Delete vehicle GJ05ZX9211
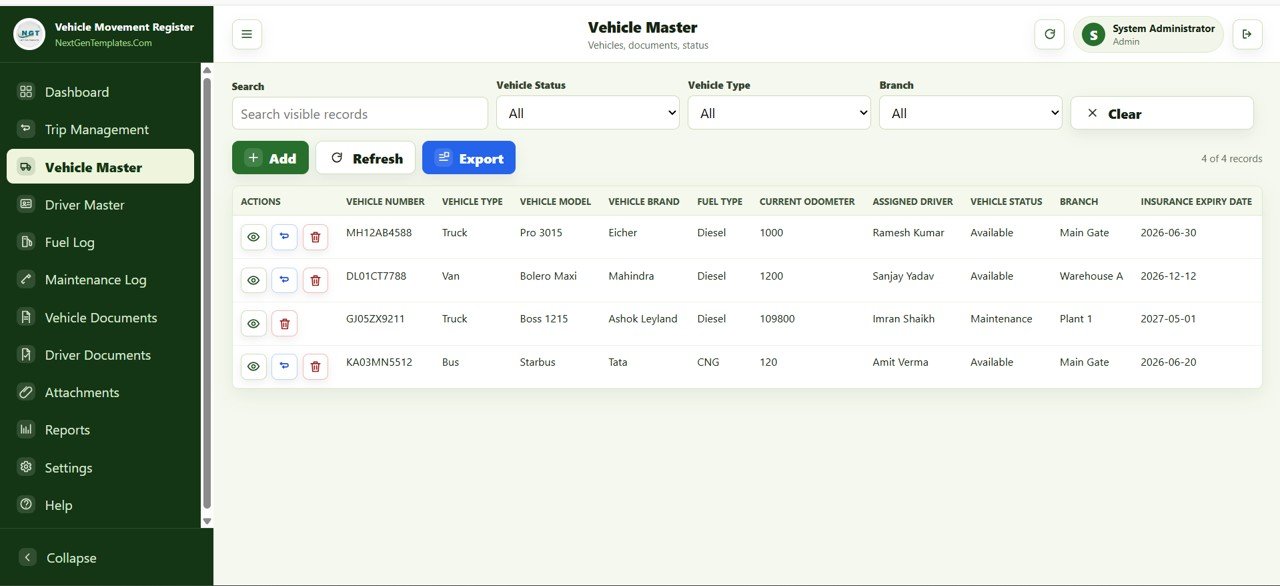Screen dimensions: 1280x586 285,323
